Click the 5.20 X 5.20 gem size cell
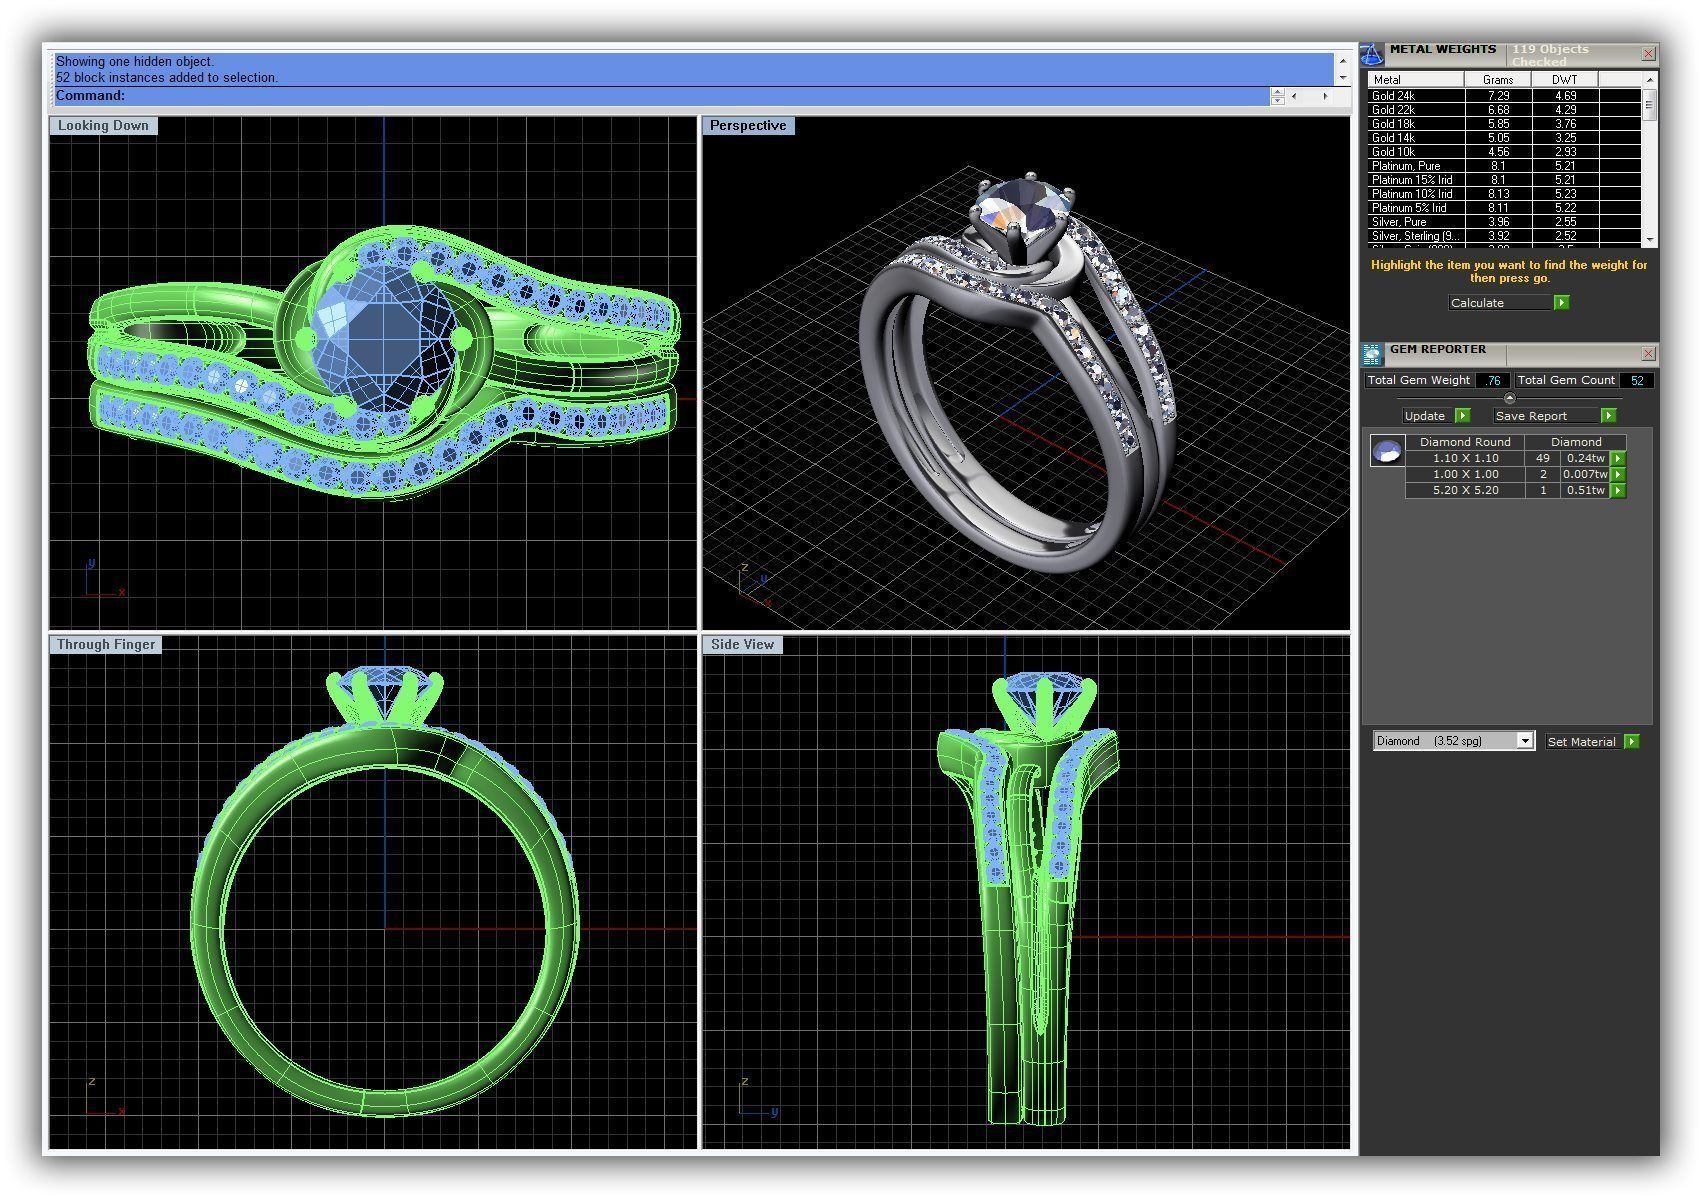 click(1465, 490)
